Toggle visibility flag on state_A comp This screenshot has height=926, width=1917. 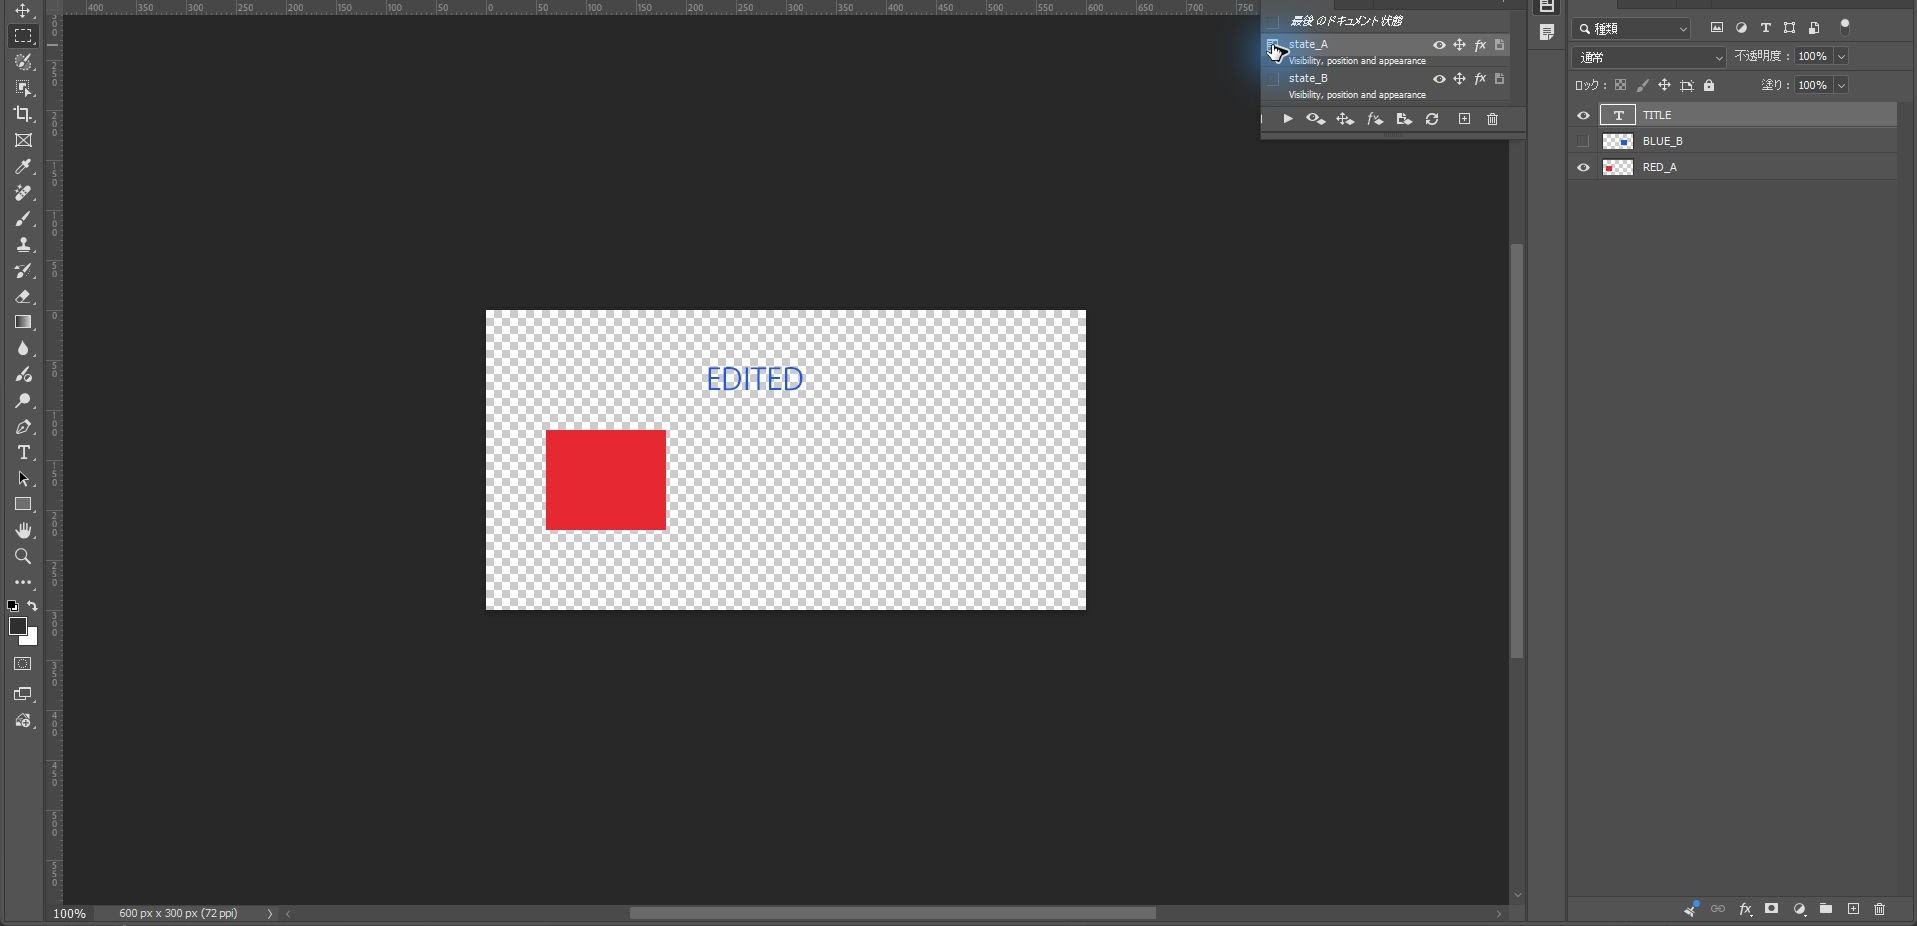1439,45
